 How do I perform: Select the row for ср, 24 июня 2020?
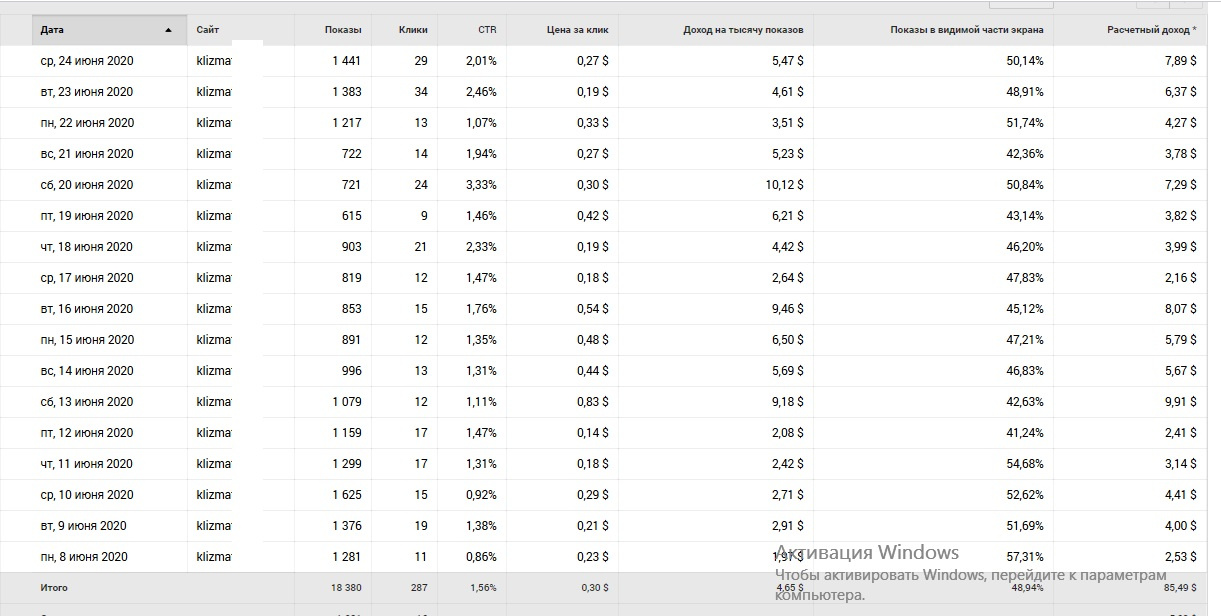[87, 61]
